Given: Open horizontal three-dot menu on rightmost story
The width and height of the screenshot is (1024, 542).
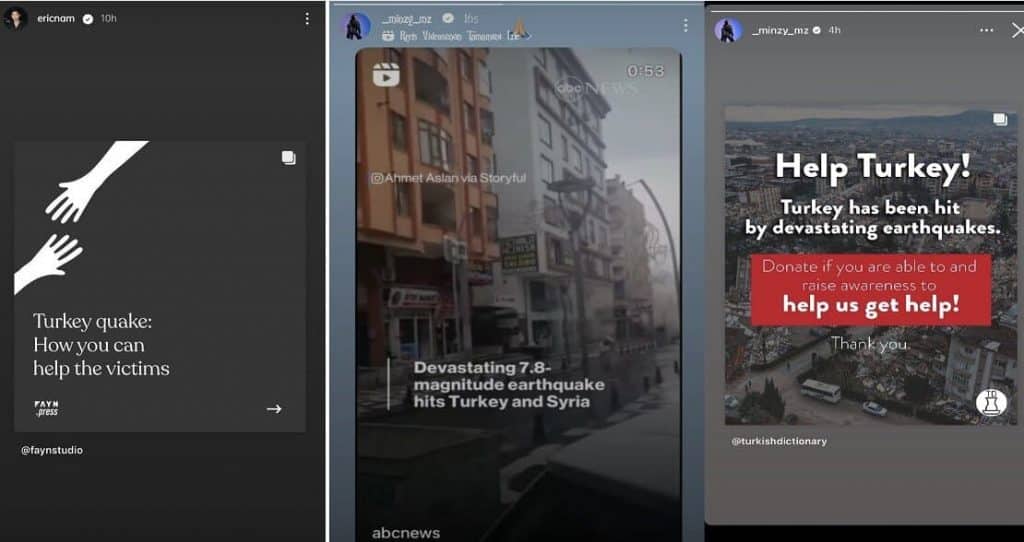Looking at the screenshot, I should click(986, 30).
